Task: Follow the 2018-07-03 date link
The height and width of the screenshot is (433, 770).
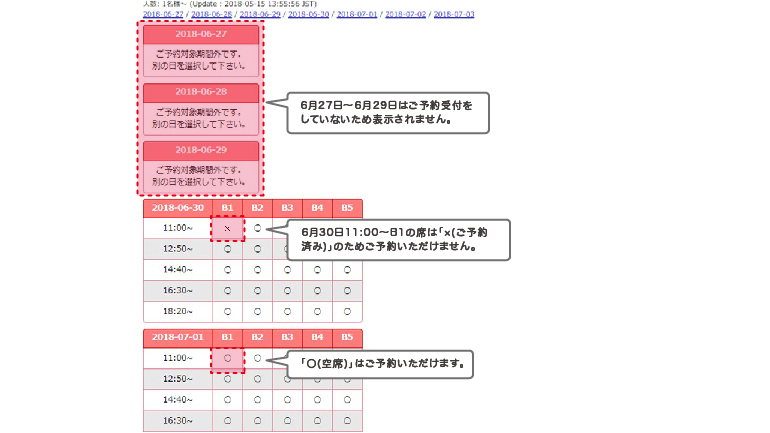Action: click(453, 15)
